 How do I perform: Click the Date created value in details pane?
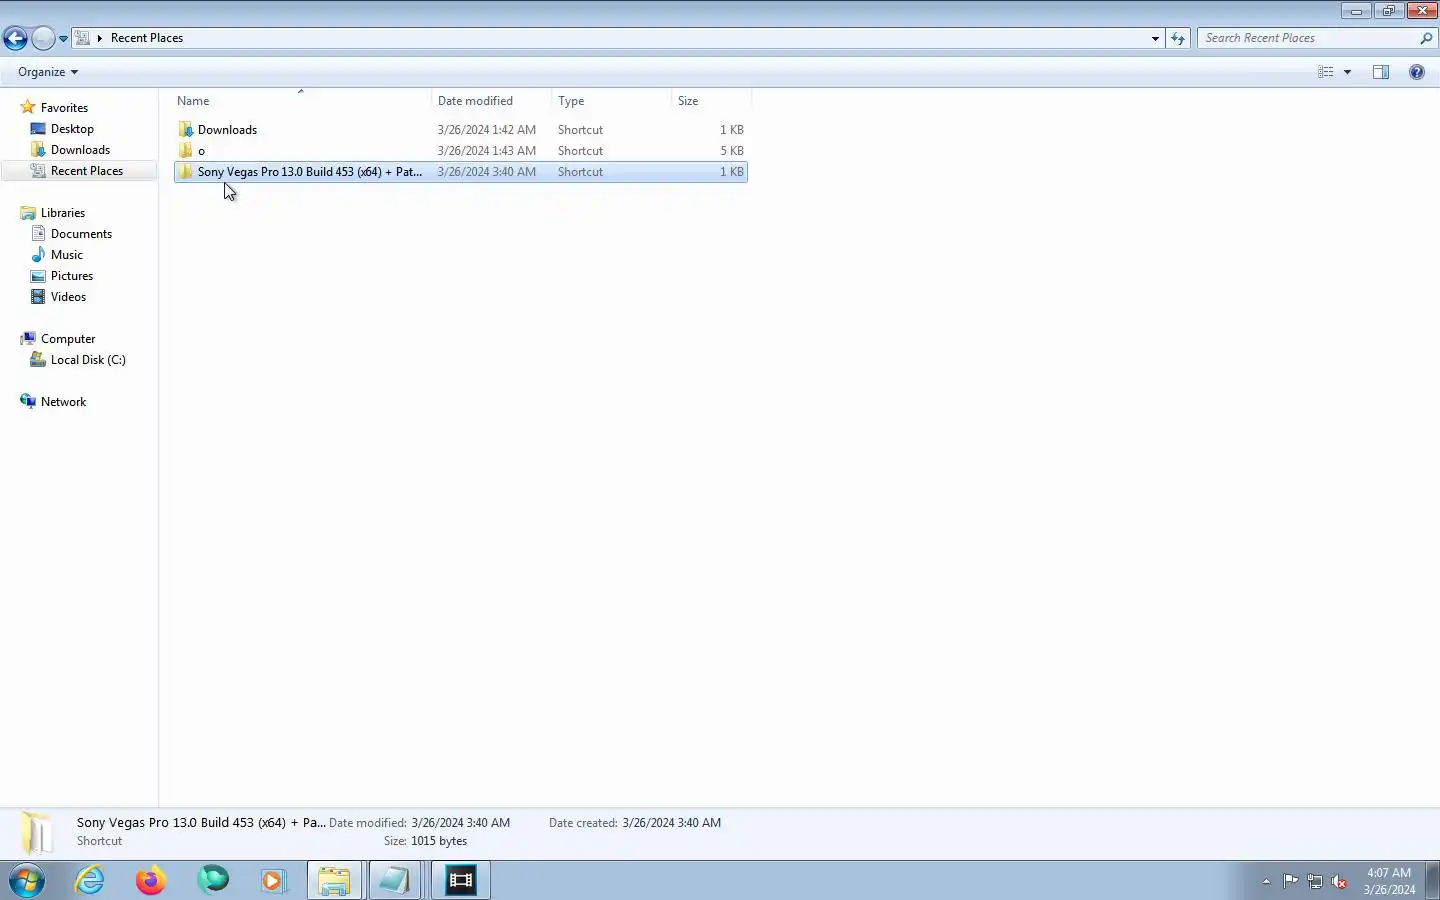tap(671, 823)
